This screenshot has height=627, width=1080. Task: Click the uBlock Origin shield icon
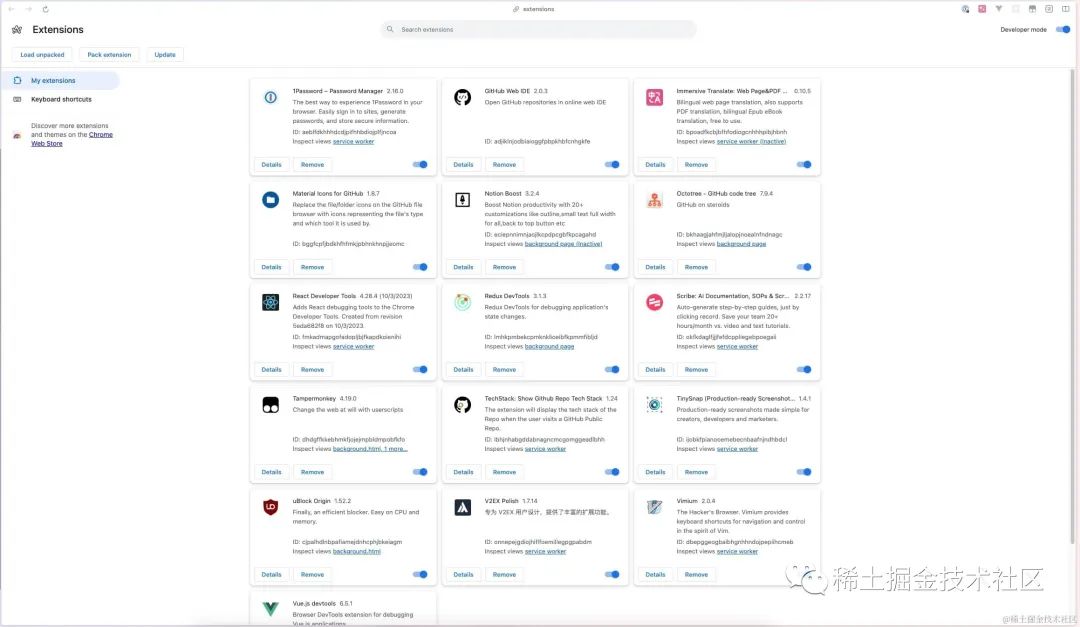click(270, 507)
